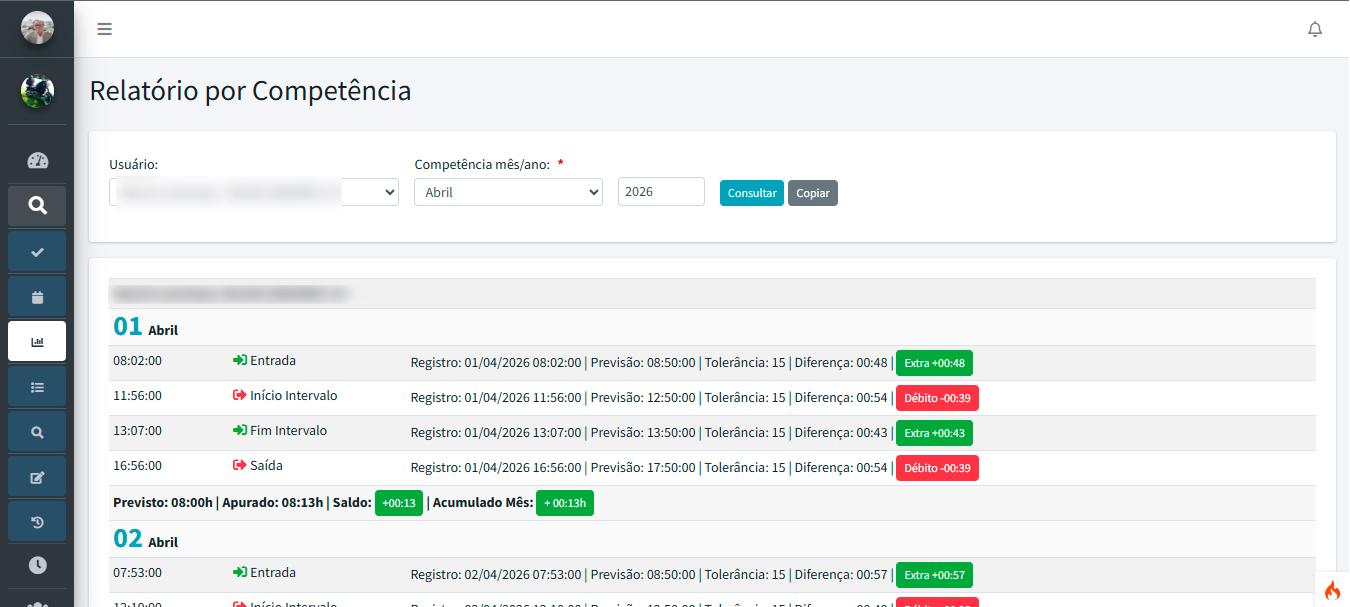Click the large magnifier search sidebar item

37,206
